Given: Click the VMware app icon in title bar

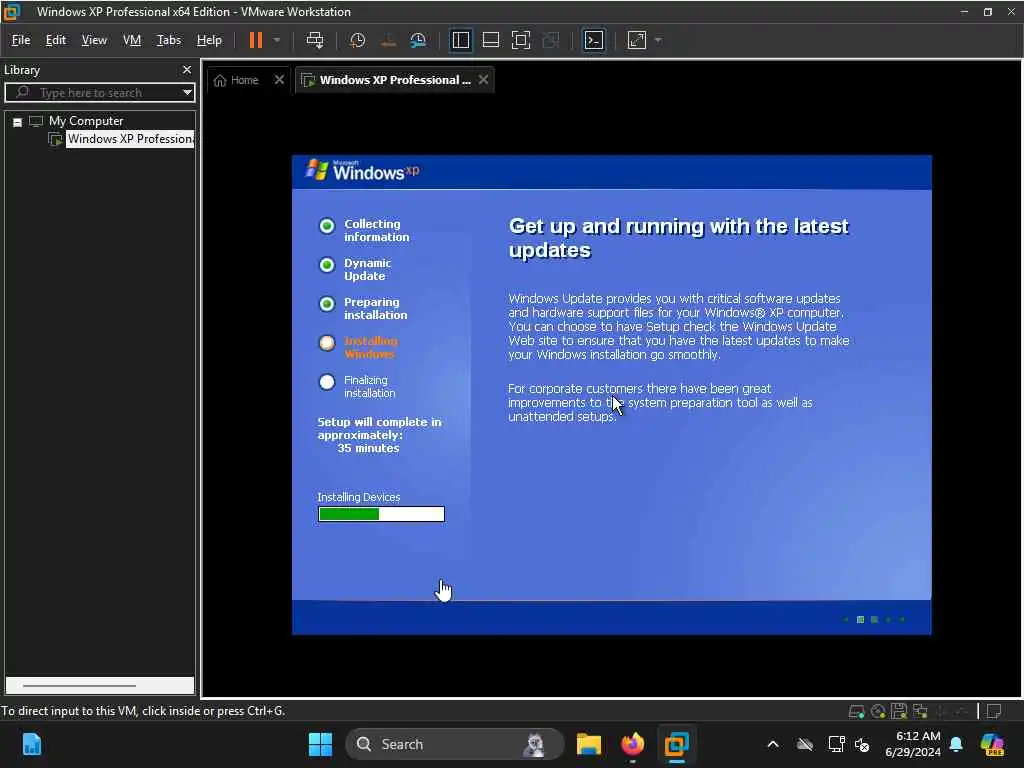Looking at the screenshot, I should [12, 12].
